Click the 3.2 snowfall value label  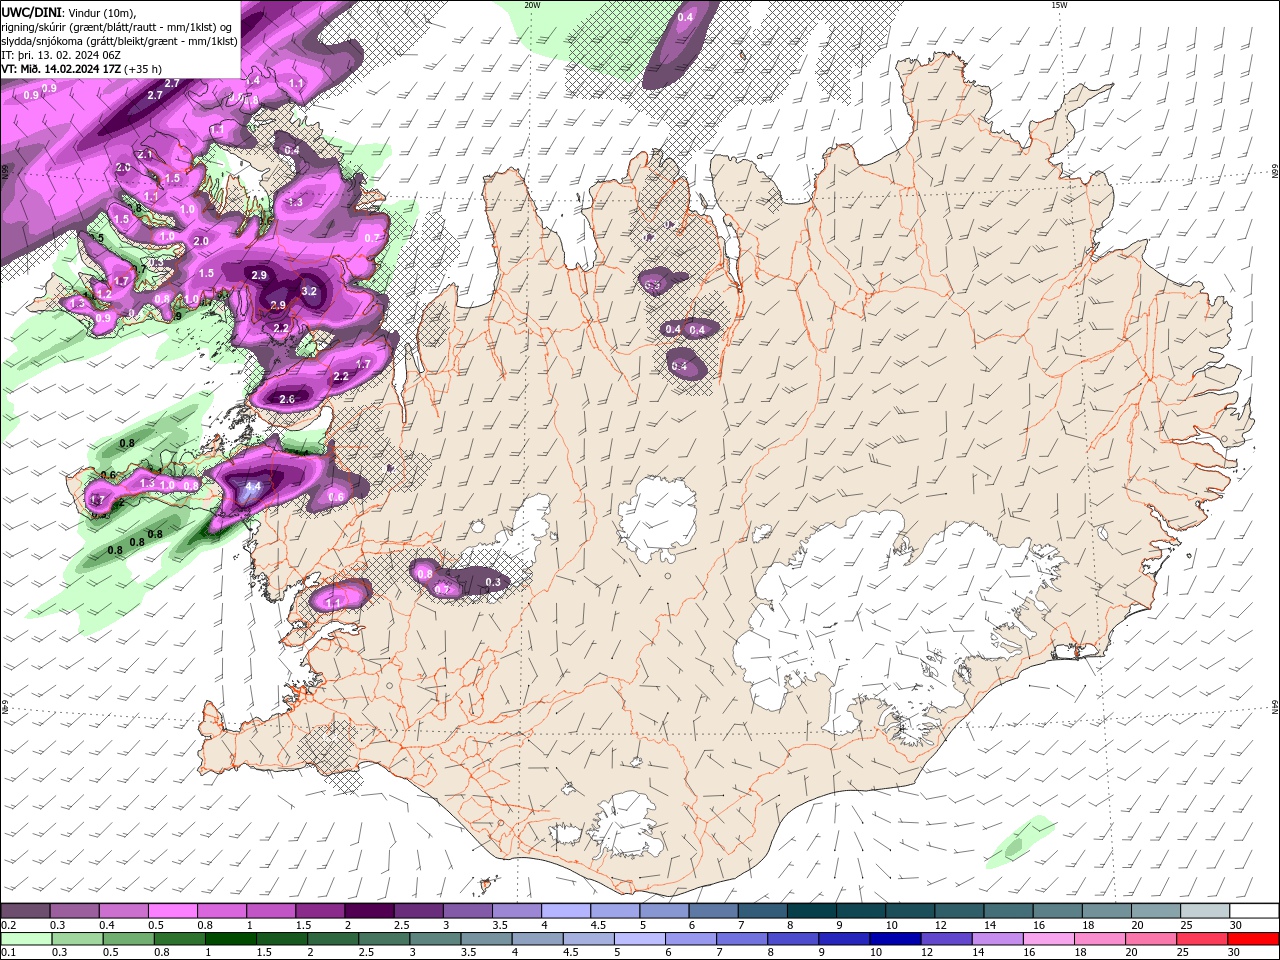pos(309,291)
